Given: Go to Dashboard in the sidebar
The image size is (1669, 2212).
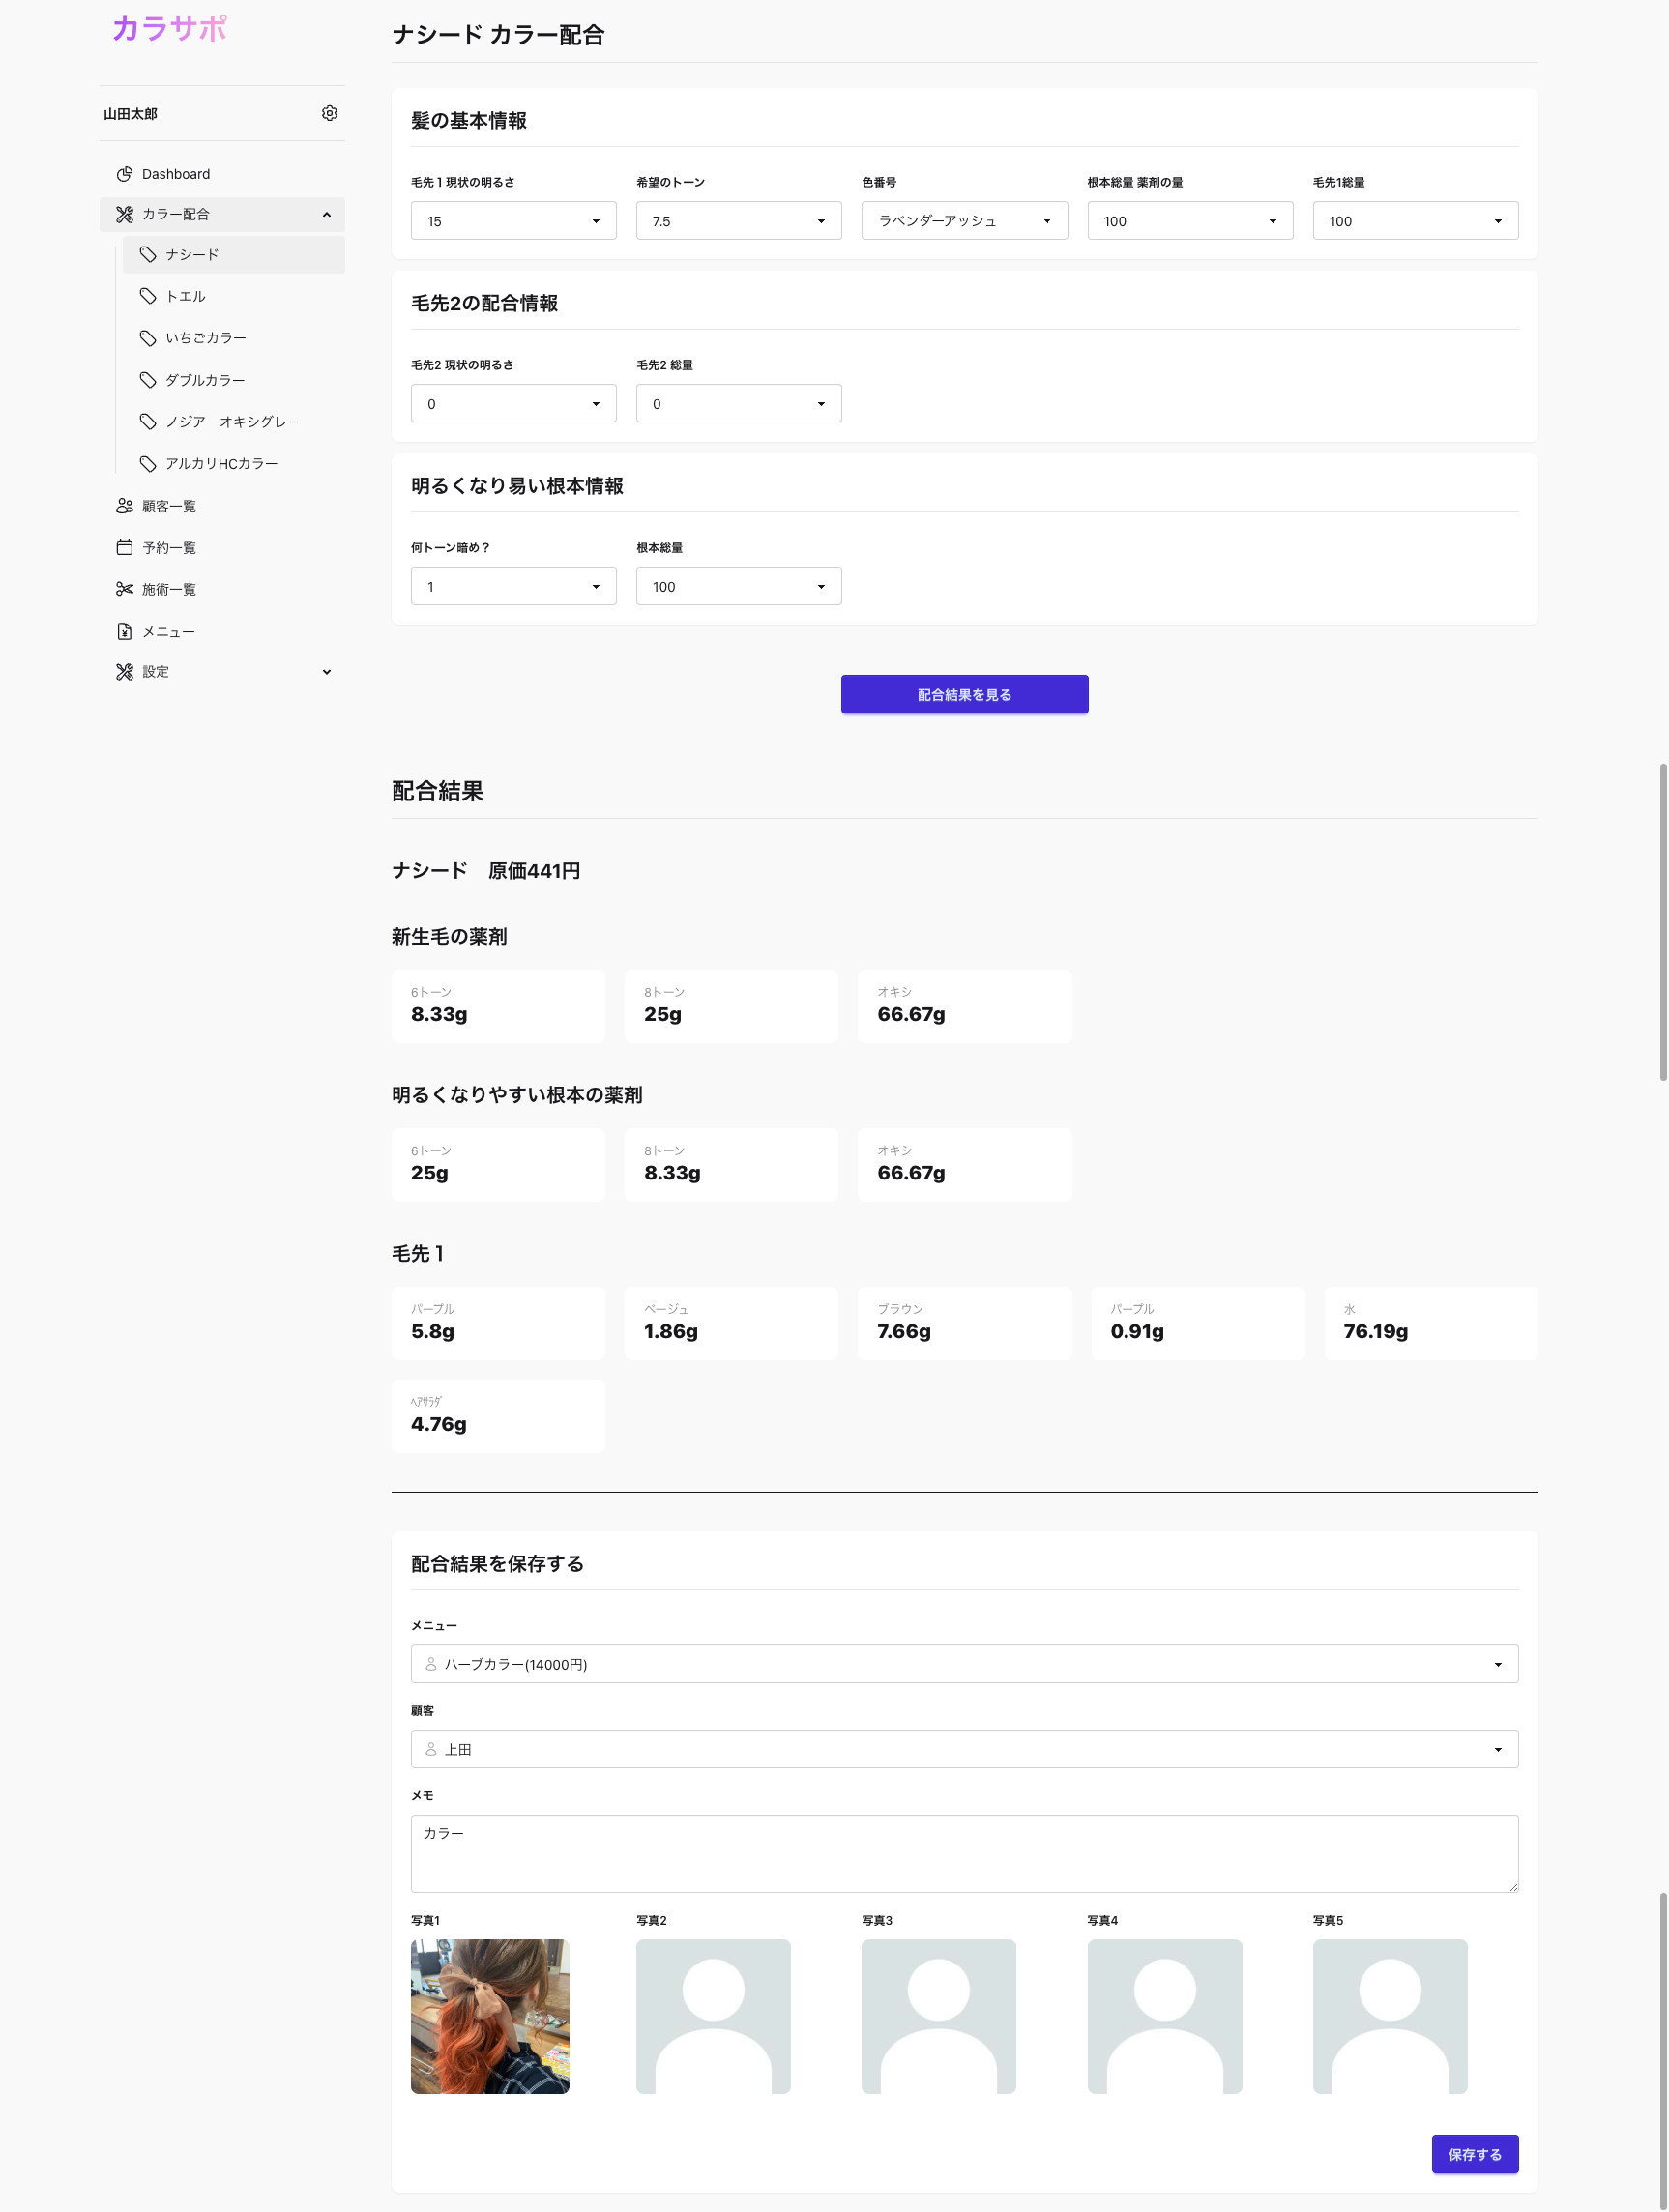Looking at the screenshot, I should click(x=222, y=174).
